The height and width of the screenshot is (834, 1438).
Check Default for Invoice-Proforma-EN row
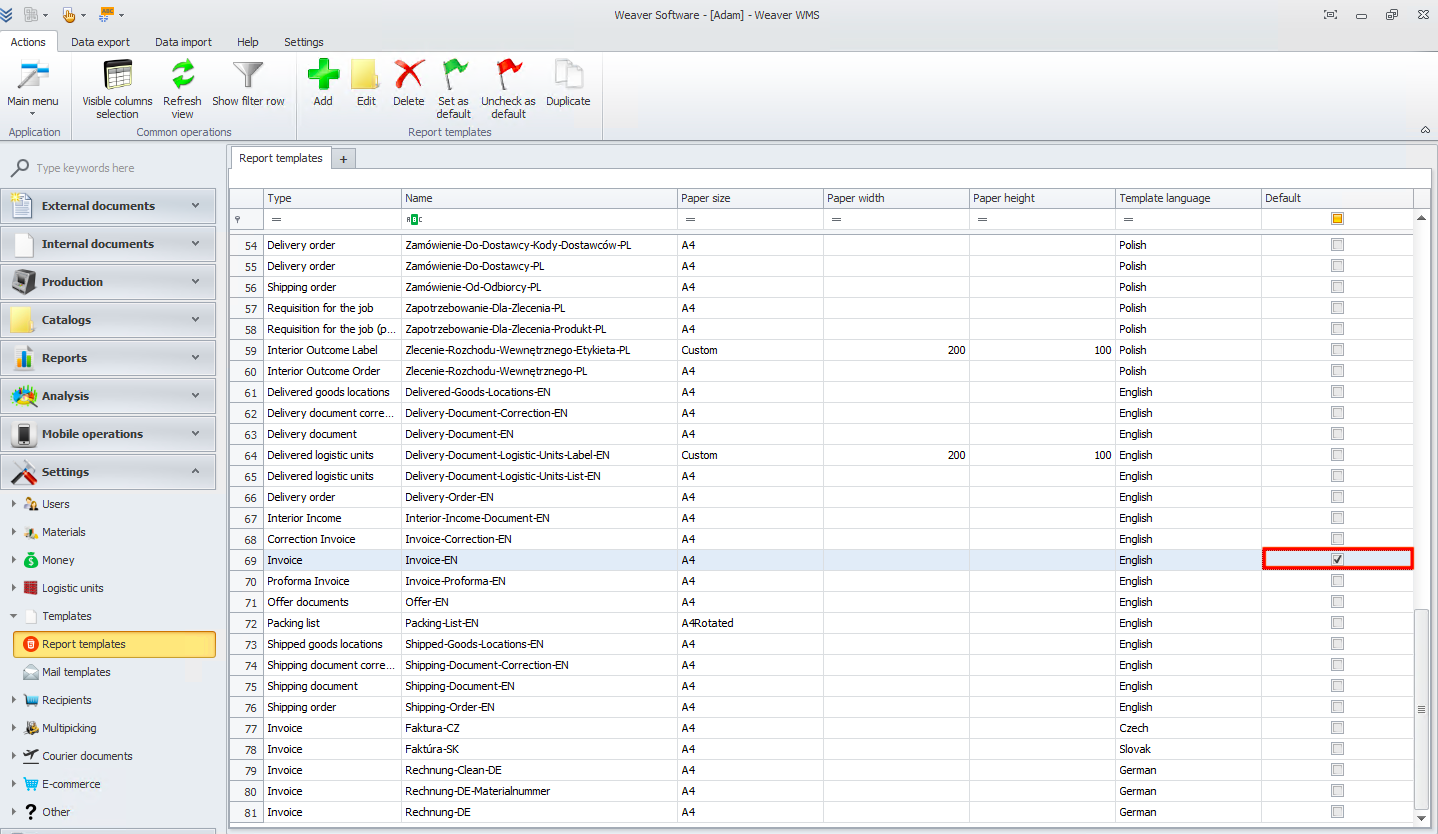(x=1337, y=581)
